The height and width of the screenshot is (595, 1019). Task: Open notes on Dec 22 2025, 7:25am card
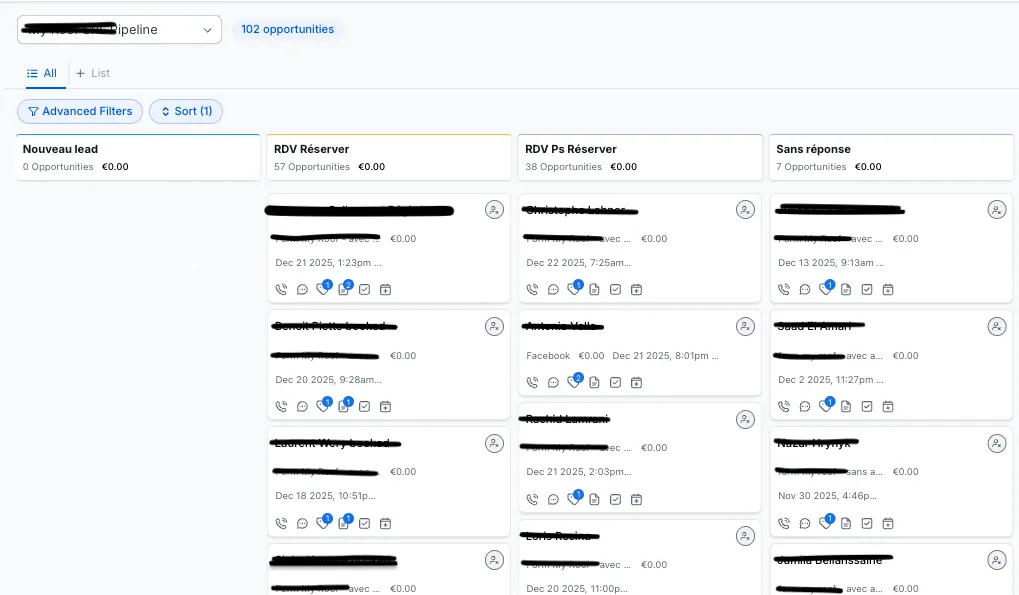[x=595, y=290]
